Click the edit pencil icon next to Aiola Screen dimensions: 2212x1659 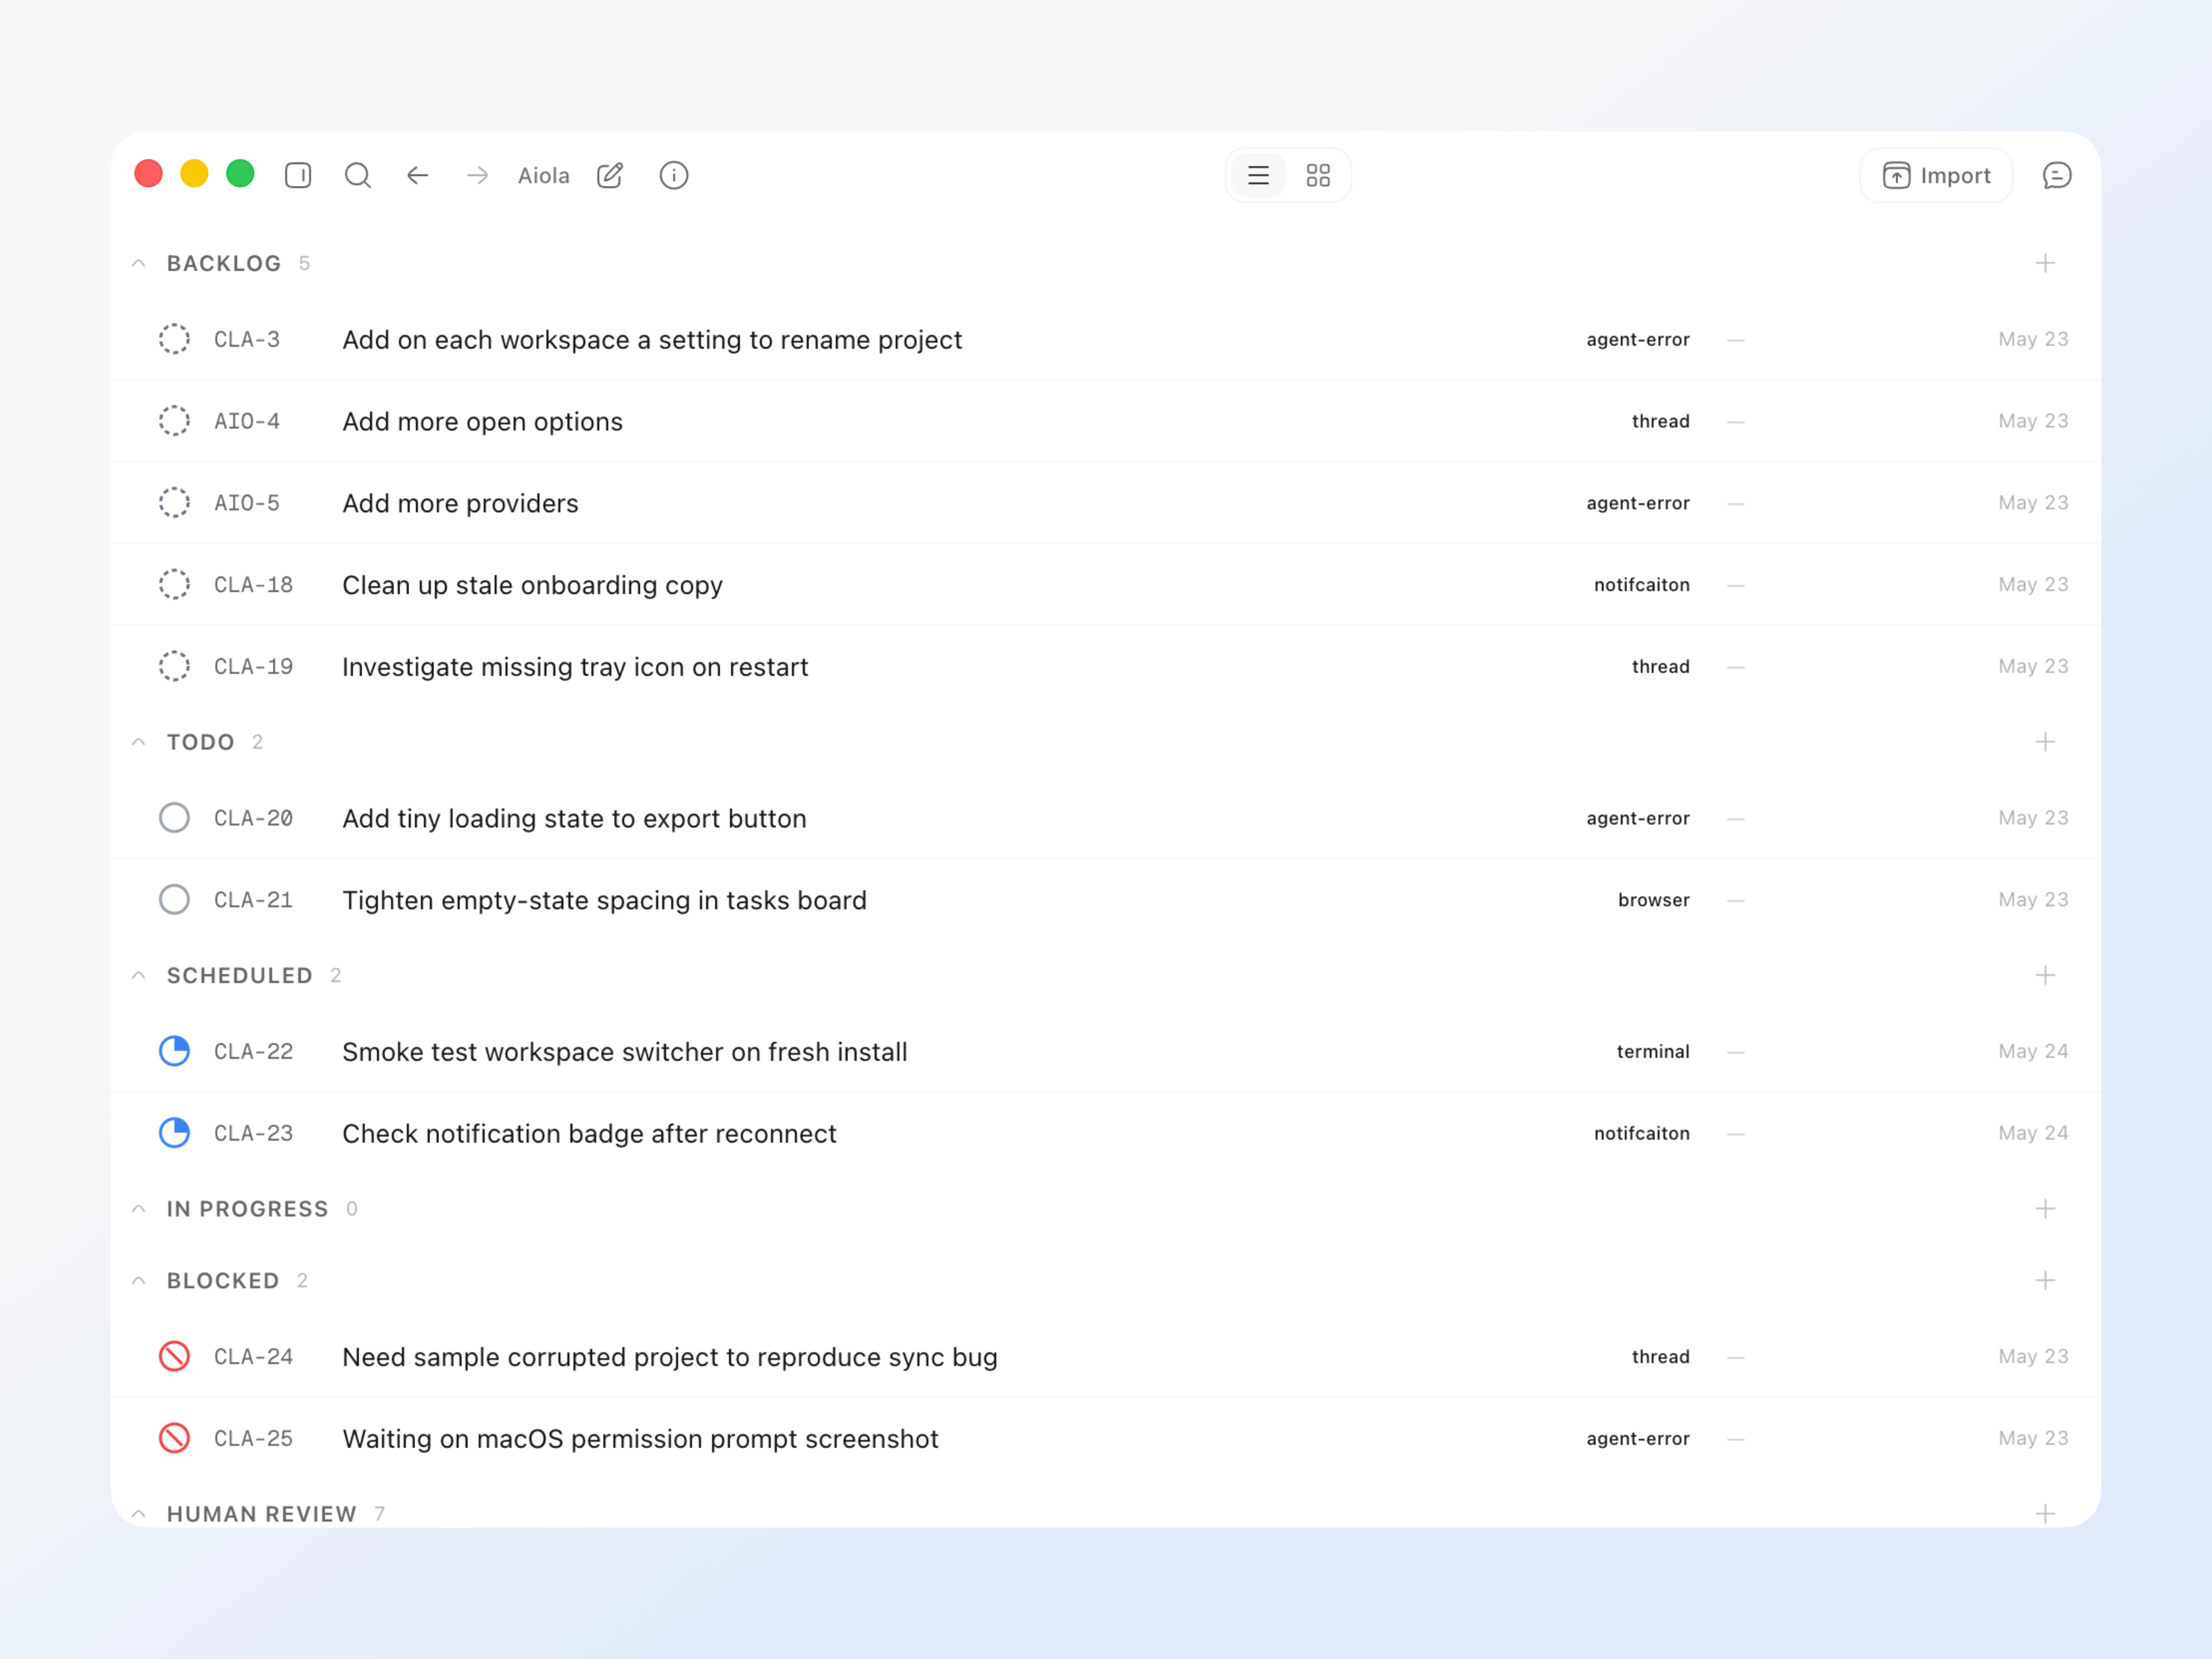pyautogui.click(x=610, y=176)
